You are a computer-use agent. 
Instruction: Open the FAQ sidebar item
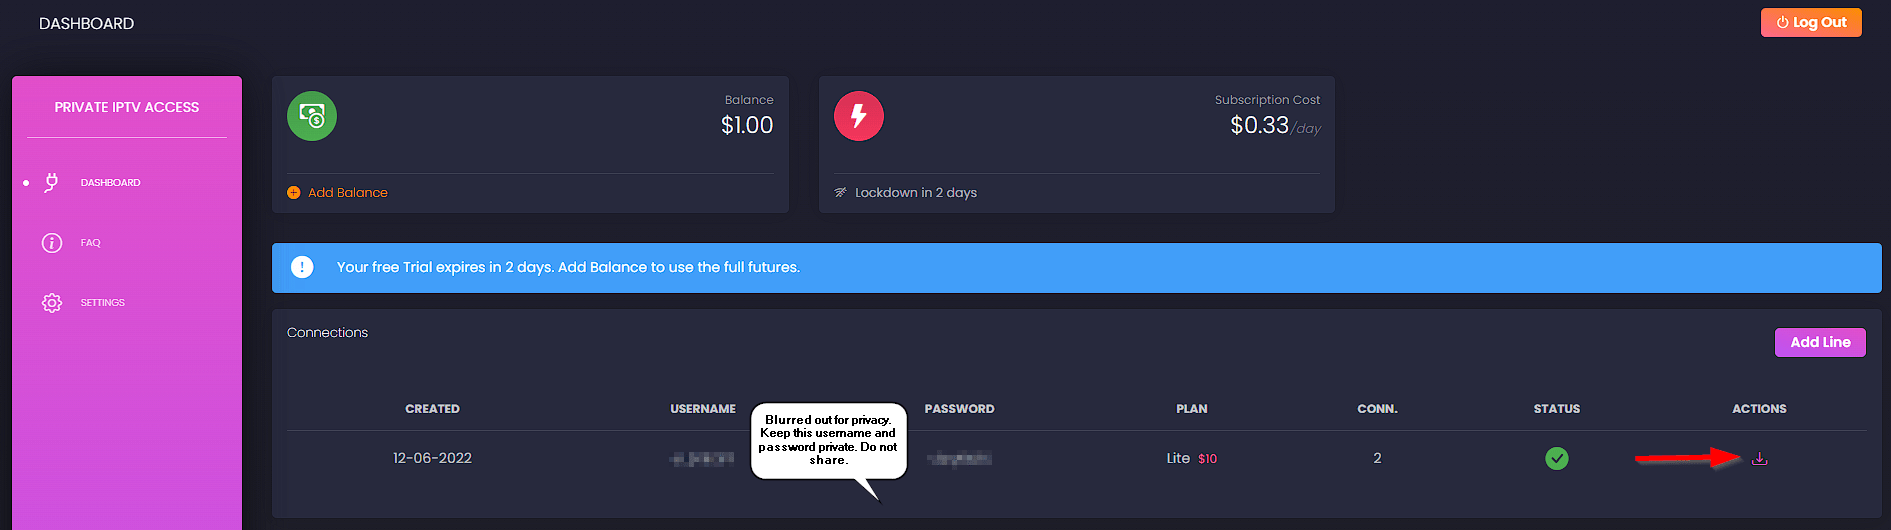[91, 243]
